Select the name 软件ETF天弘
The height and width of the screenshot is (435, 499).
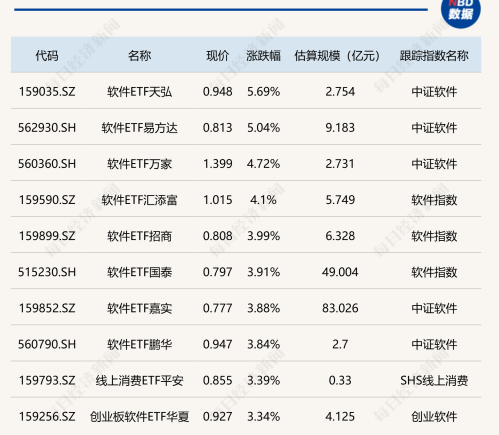(x=139, y=91)
